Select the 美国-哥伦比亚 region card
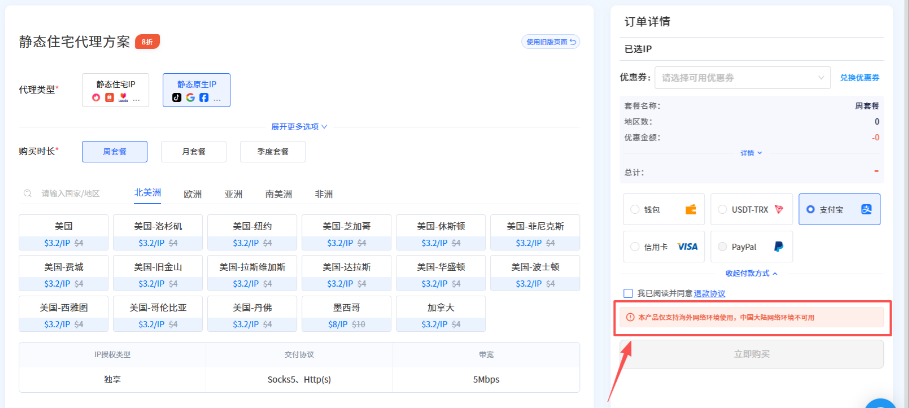 pos(158,315)
